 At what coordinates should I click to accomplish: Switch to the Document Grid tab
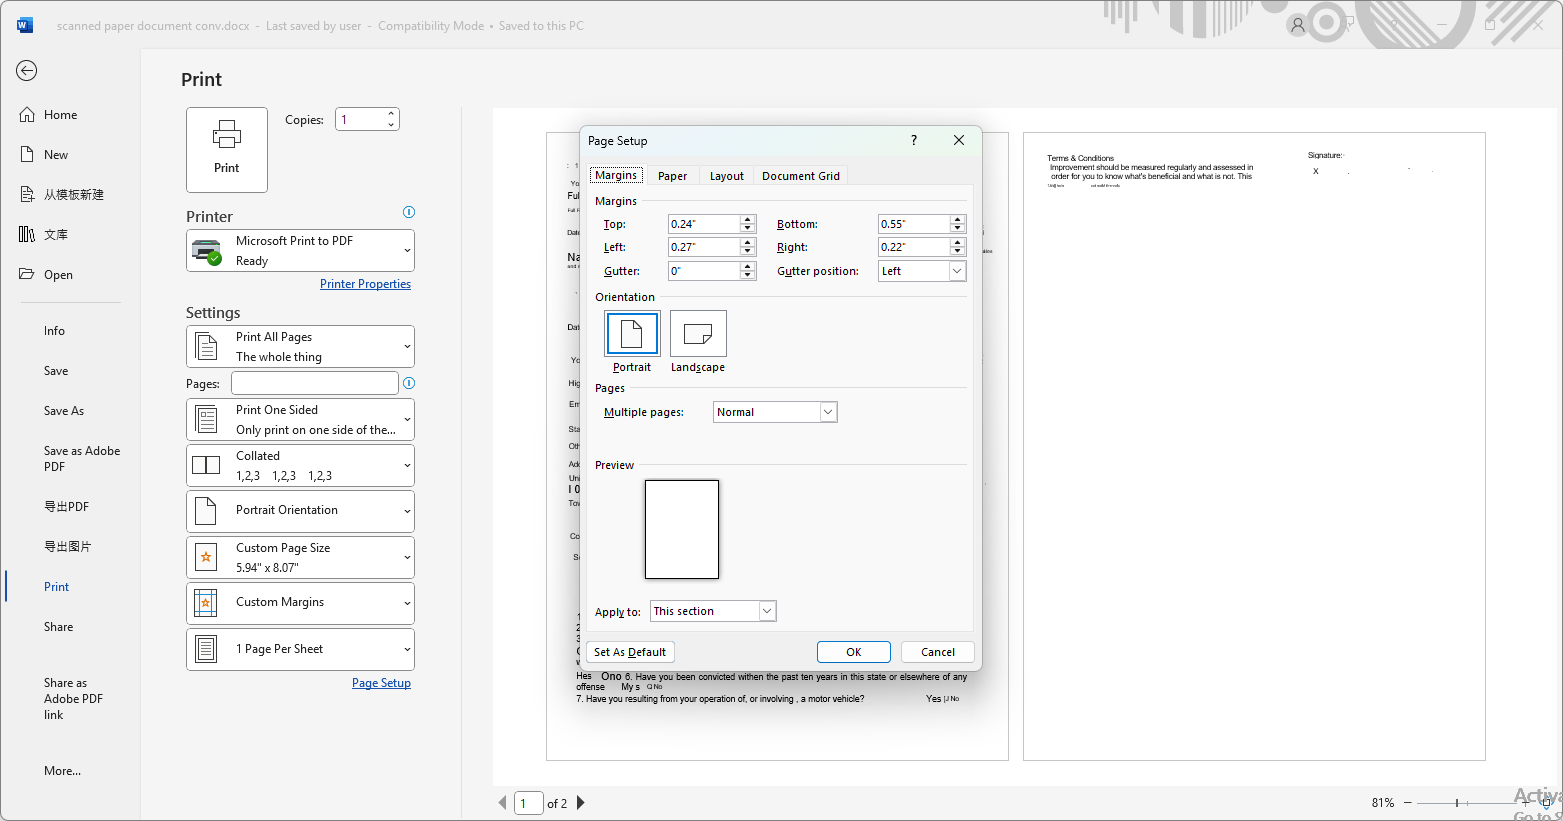click(800, 175)
